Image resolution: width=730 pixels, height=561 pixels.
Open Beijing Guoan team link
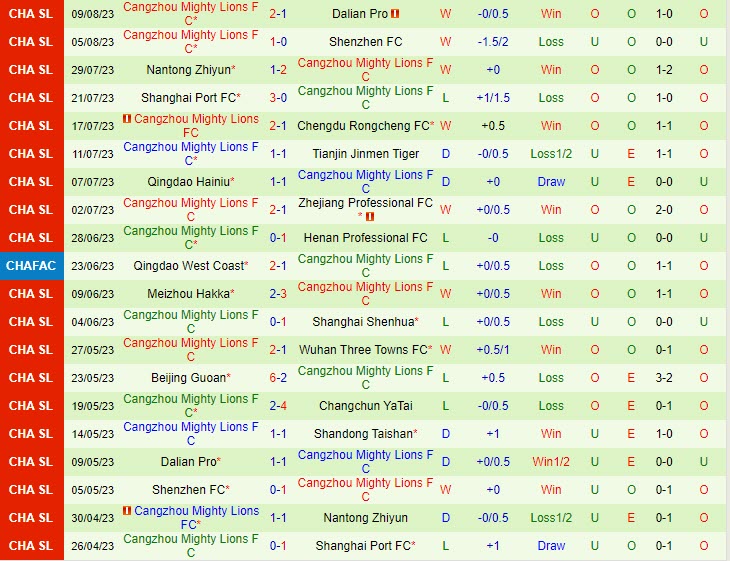tap(191, 378)
